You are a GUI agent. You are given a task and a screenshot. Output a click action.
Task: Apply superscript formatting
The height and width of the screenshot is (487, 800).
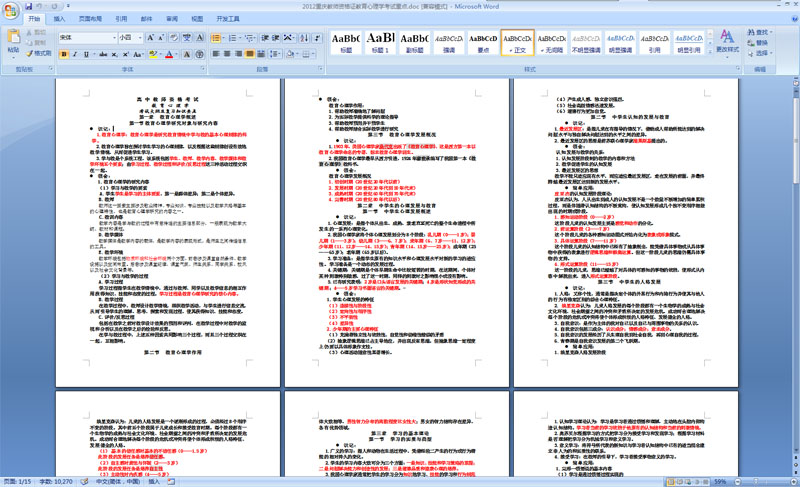(x=125, y=54)
